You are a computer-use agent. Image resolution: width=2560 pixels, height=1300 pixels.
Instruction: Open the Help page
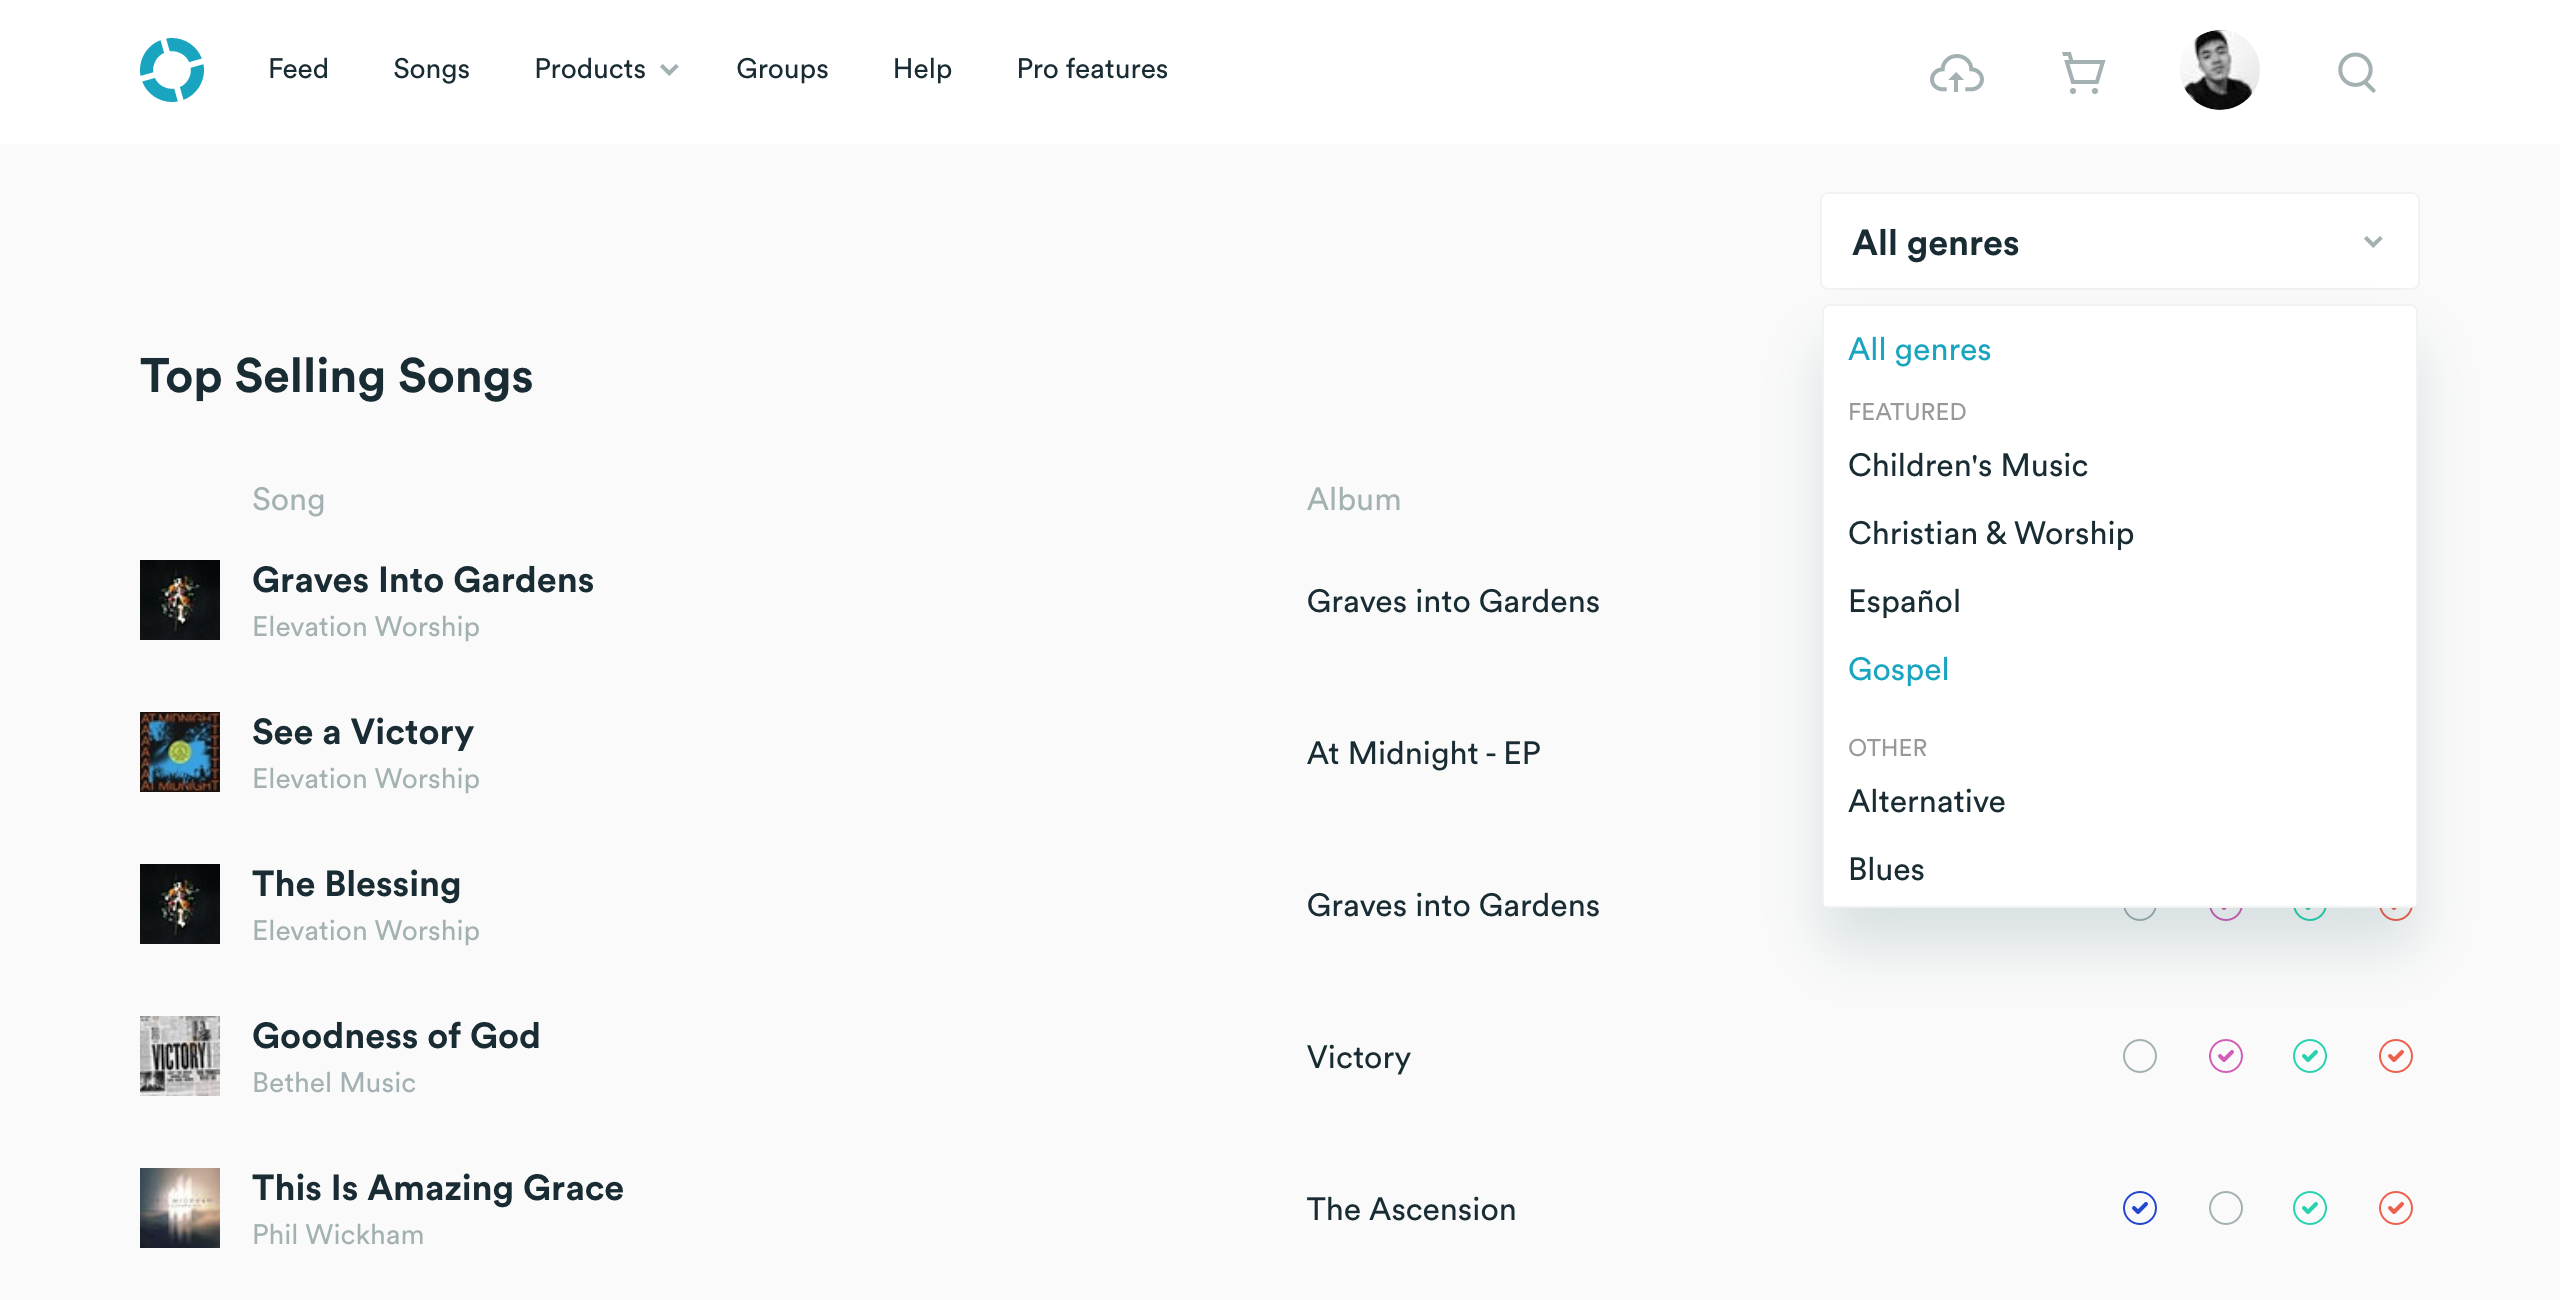click(922, 69)
